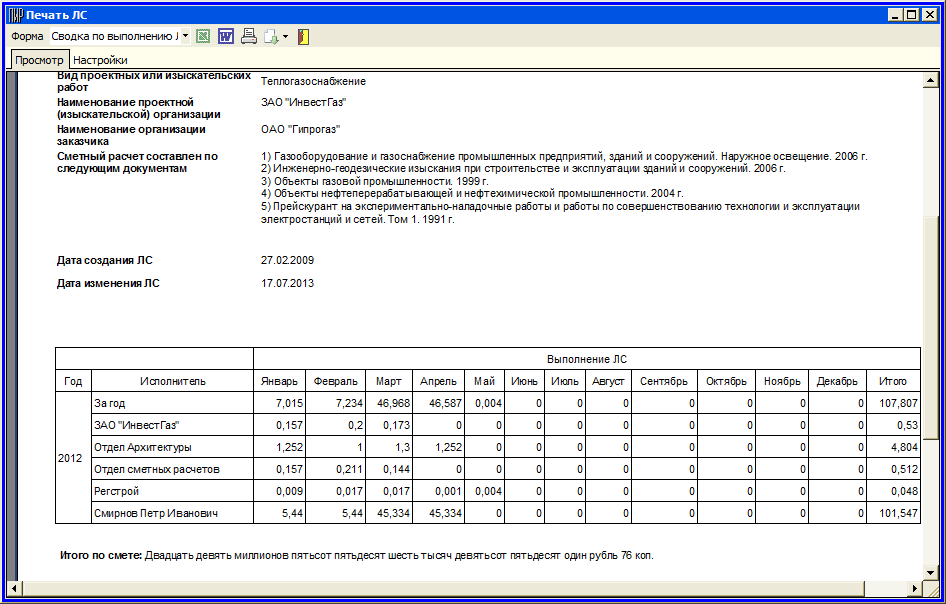Viewport: 946px width, 604px height.
Task: Click the horizontal scrollbar thumb
Action: tap(443, 588)
